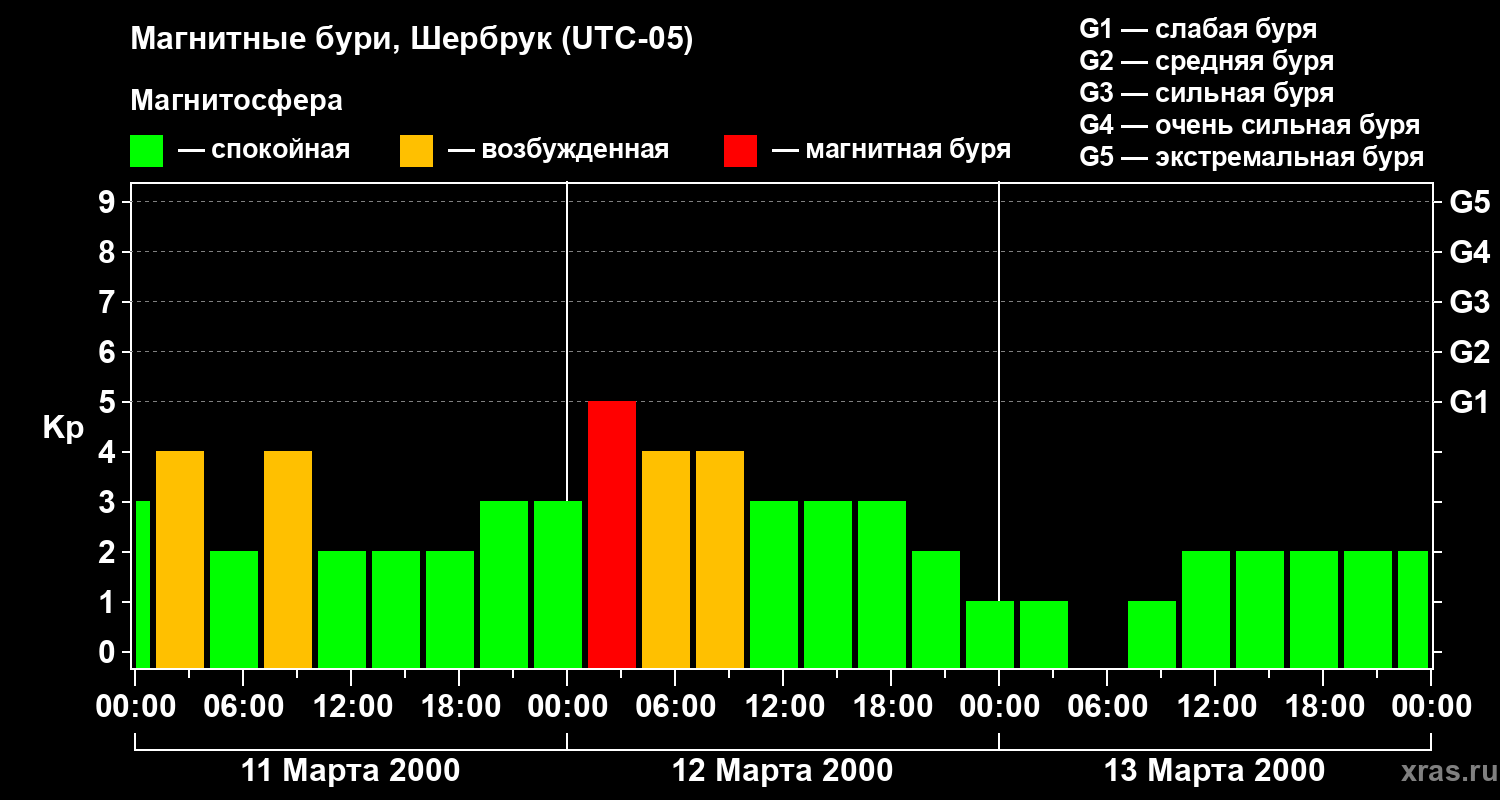1500x800 pixels.
Task: Click the G1 storm level label on right axis
Action: [x=1469, y=402]
